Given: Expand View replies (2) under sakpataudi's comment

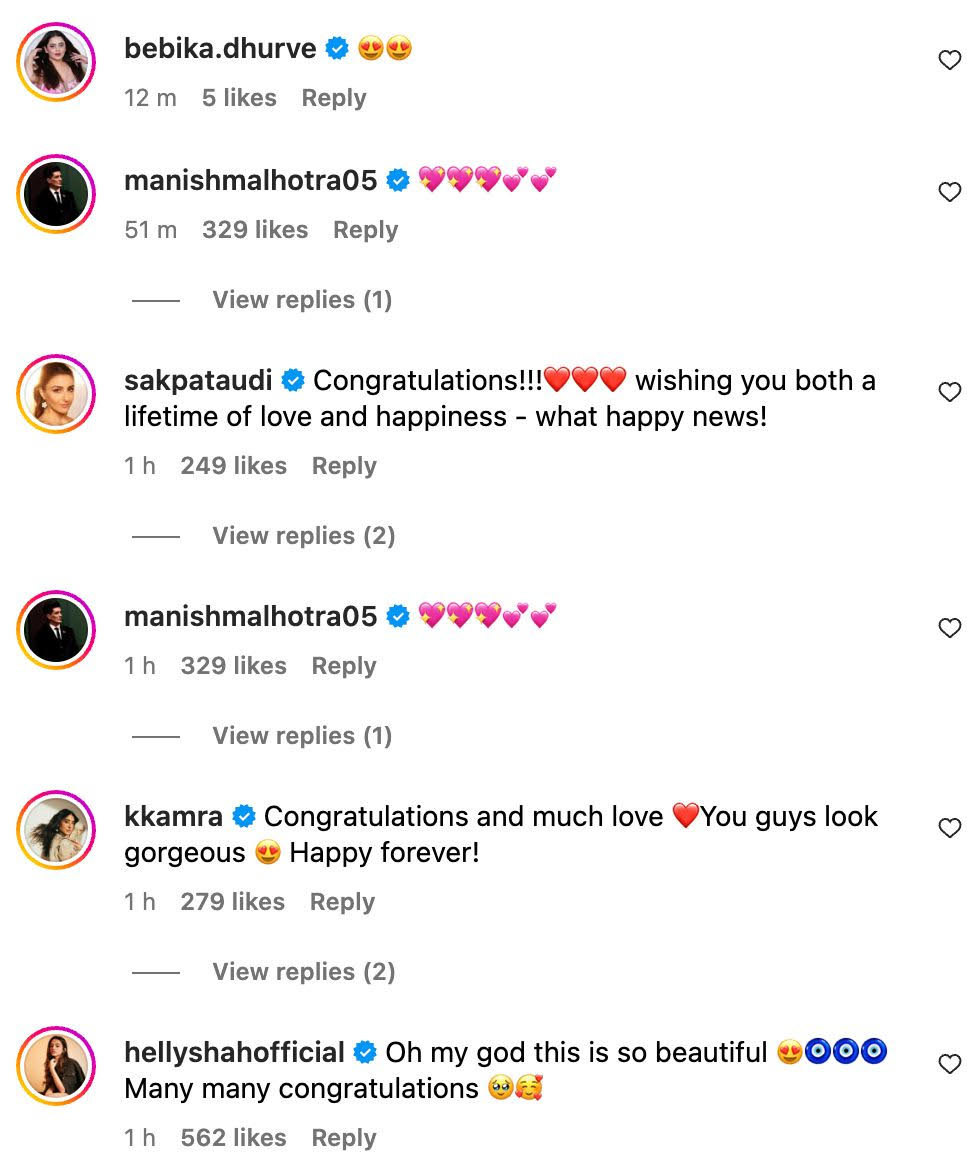Looking at the screenshot, I should [303, 536].
